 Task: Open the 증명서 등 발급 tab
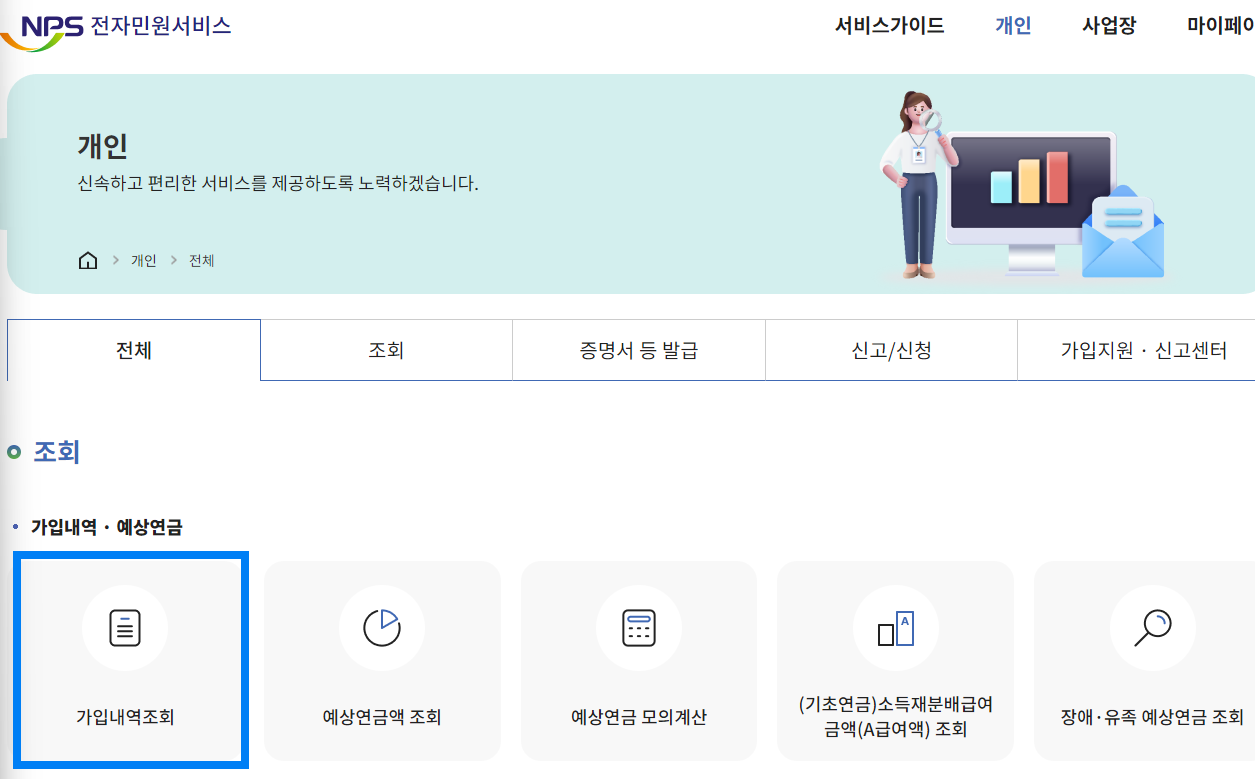point(637,349)
